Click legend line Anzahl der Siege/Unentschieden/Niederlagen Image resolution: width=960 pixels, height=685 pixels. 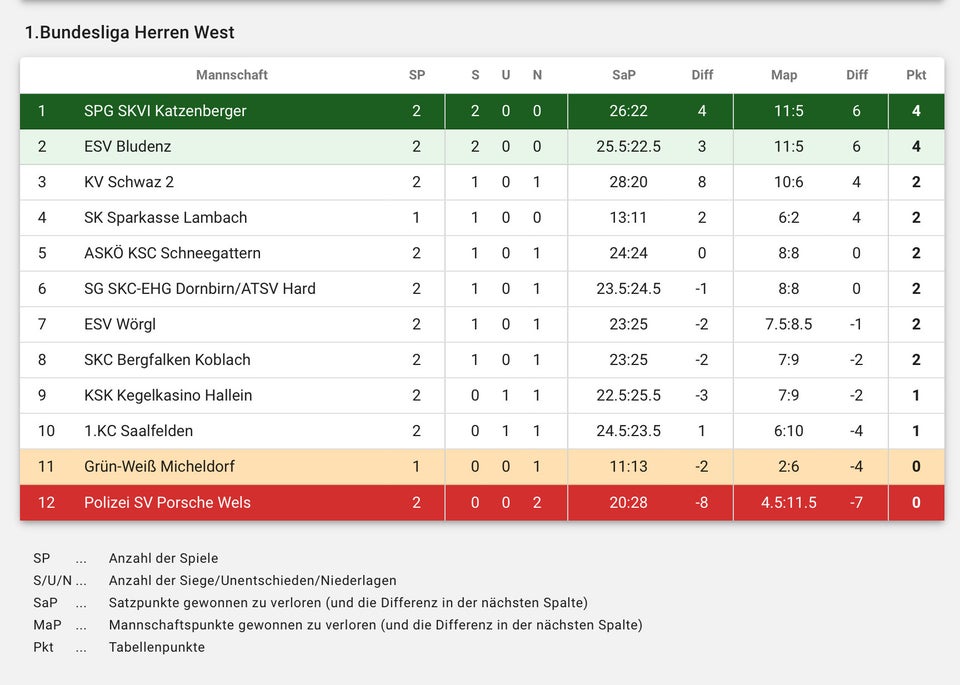(252, 580)
